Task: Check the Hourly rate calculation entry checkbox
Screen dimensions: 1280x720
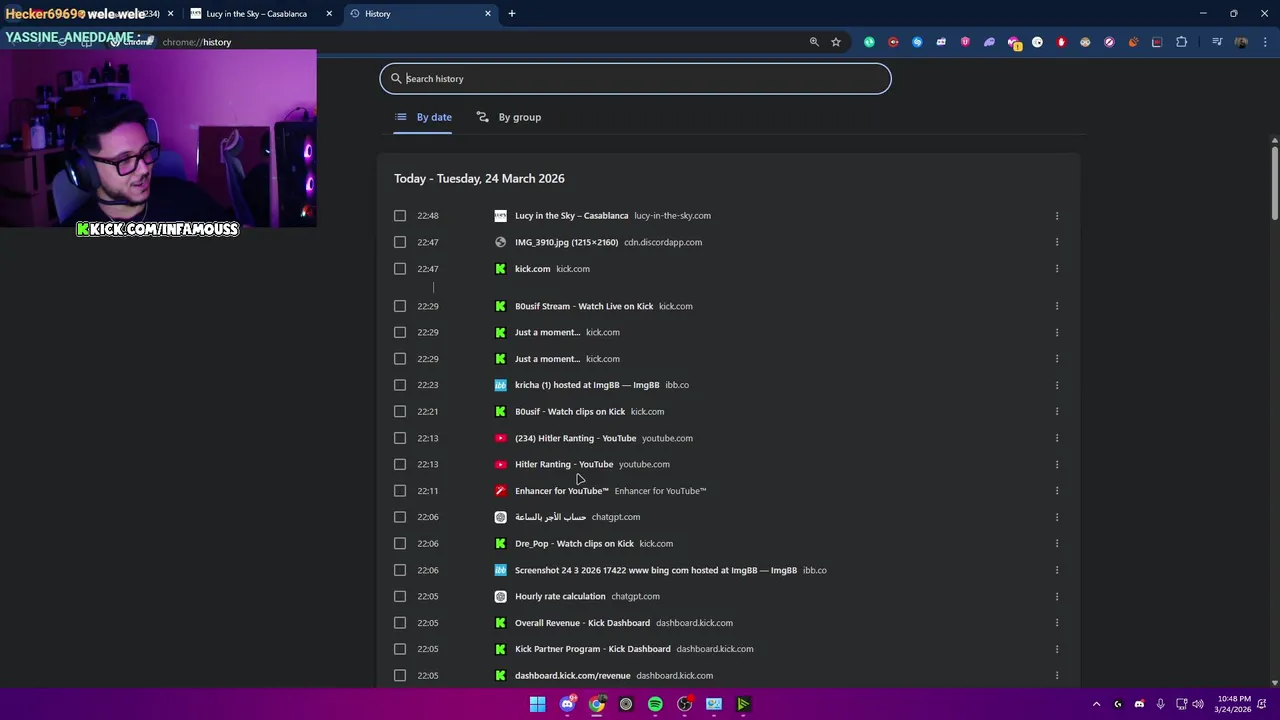Action: (x=400, y=596)
